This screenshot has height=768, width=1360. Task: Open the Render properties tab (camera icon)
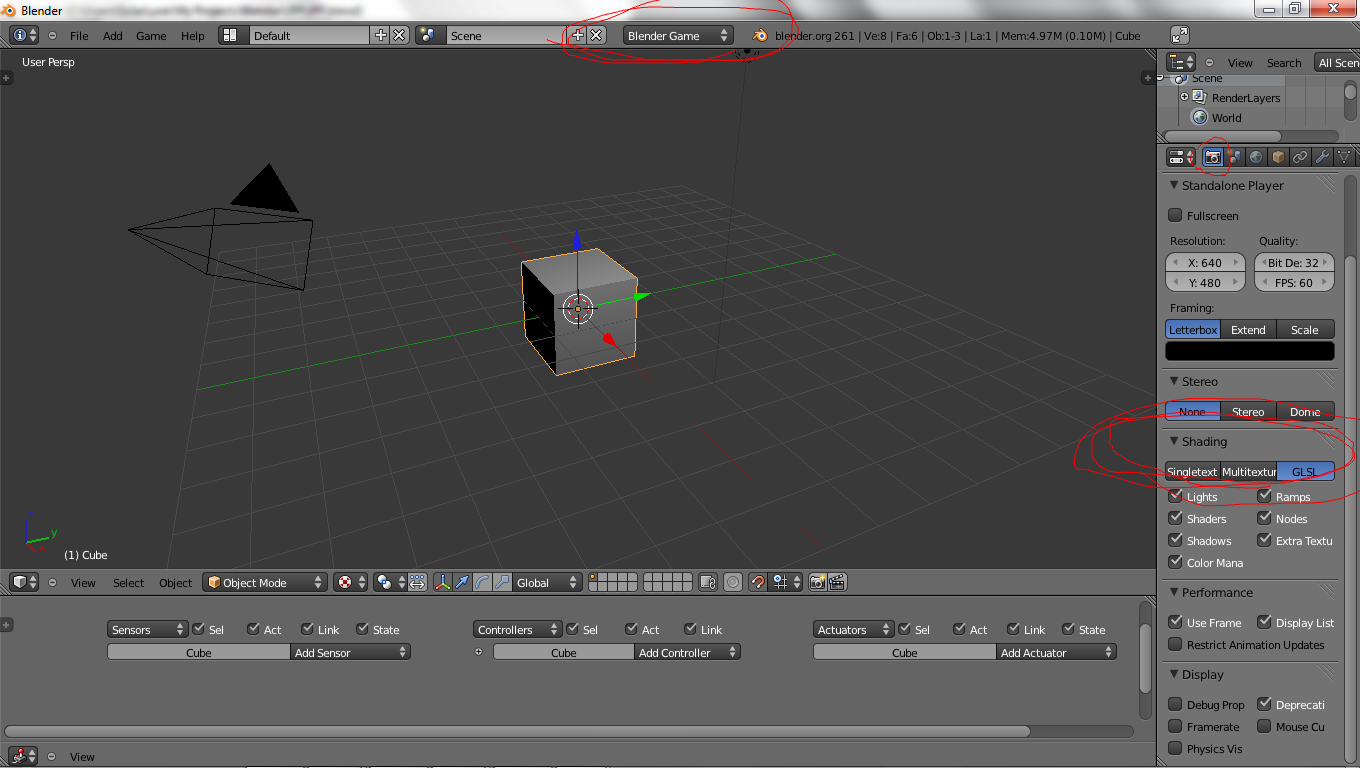click(x=1212, y=157)
